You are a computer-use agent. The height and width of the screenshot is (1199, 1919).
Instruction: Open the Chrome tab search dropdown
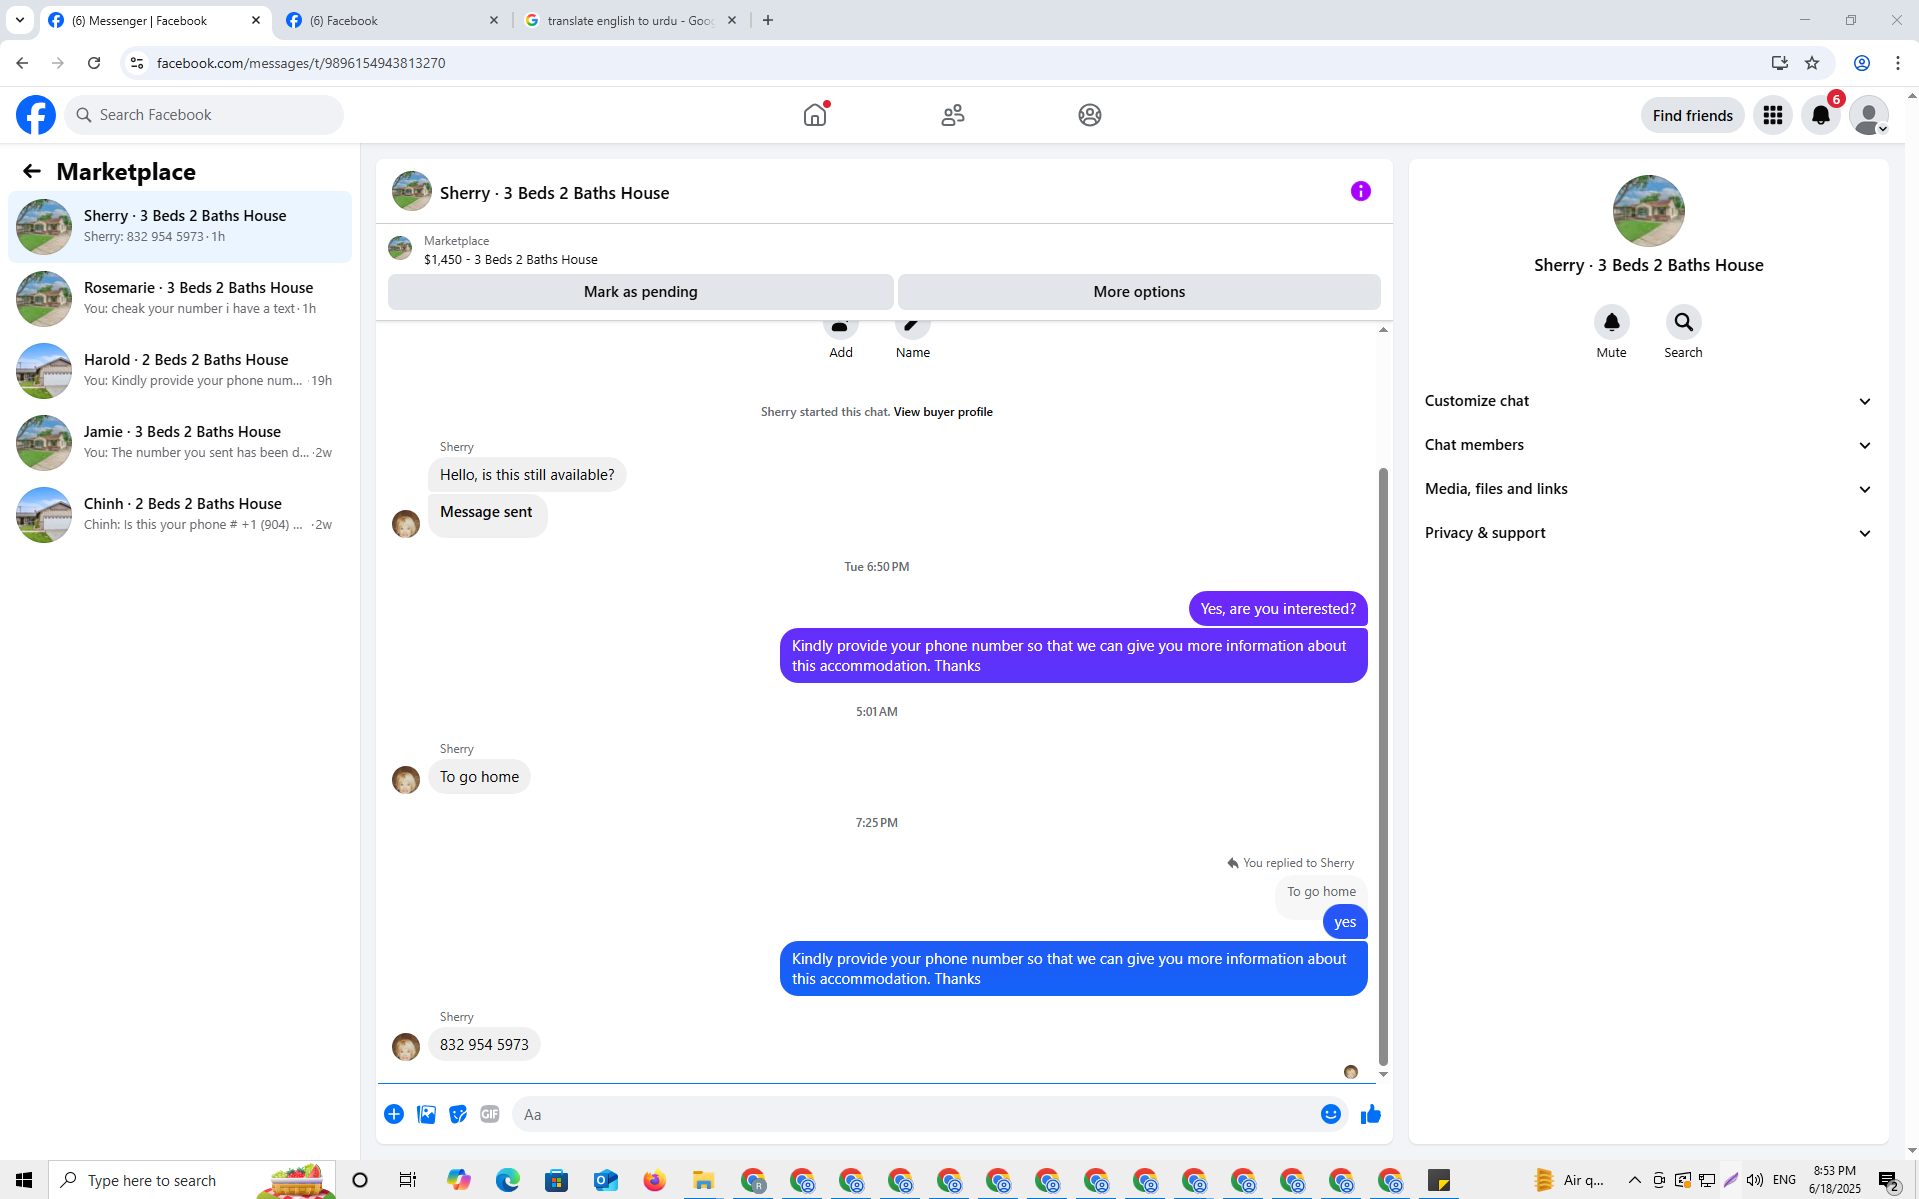(20, 20)
